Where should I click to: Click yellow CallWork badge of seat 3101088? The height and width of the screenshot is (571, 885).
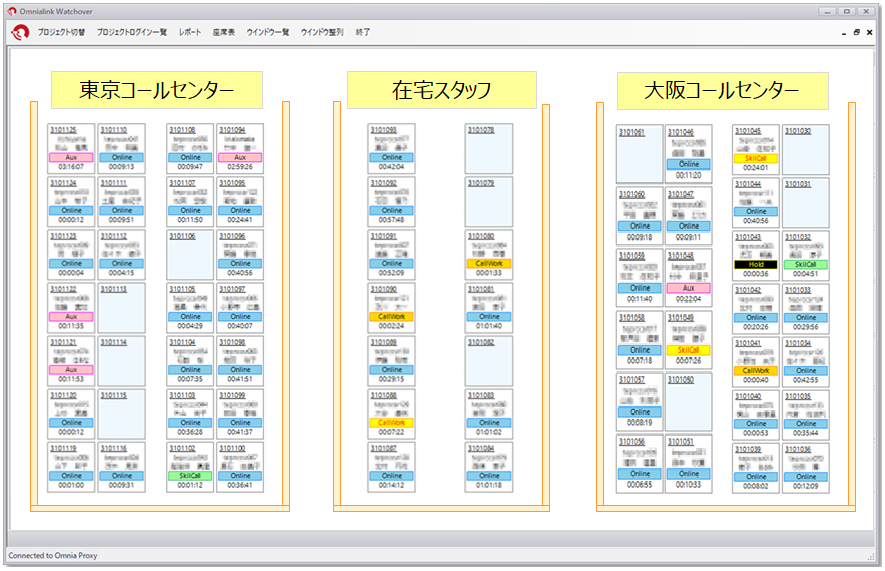coord(392,423)
